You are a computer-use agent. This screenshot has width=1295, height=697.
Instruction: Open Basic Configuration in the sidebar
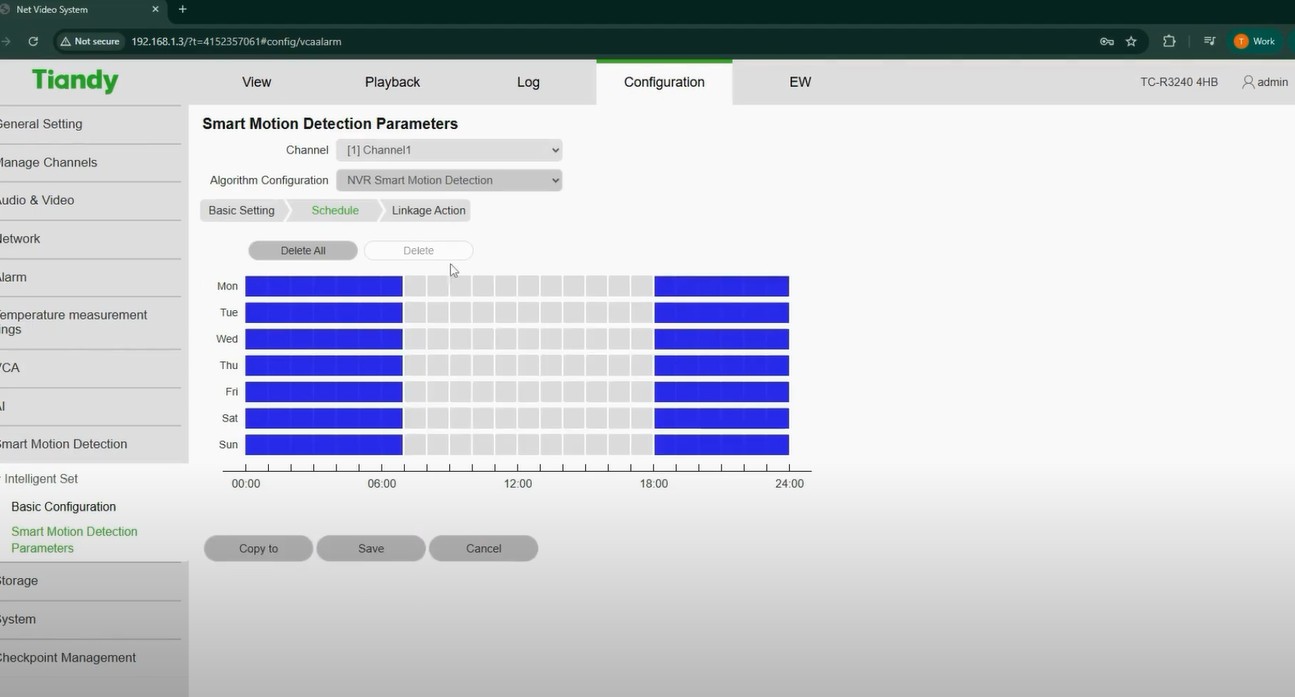(63, 507)
